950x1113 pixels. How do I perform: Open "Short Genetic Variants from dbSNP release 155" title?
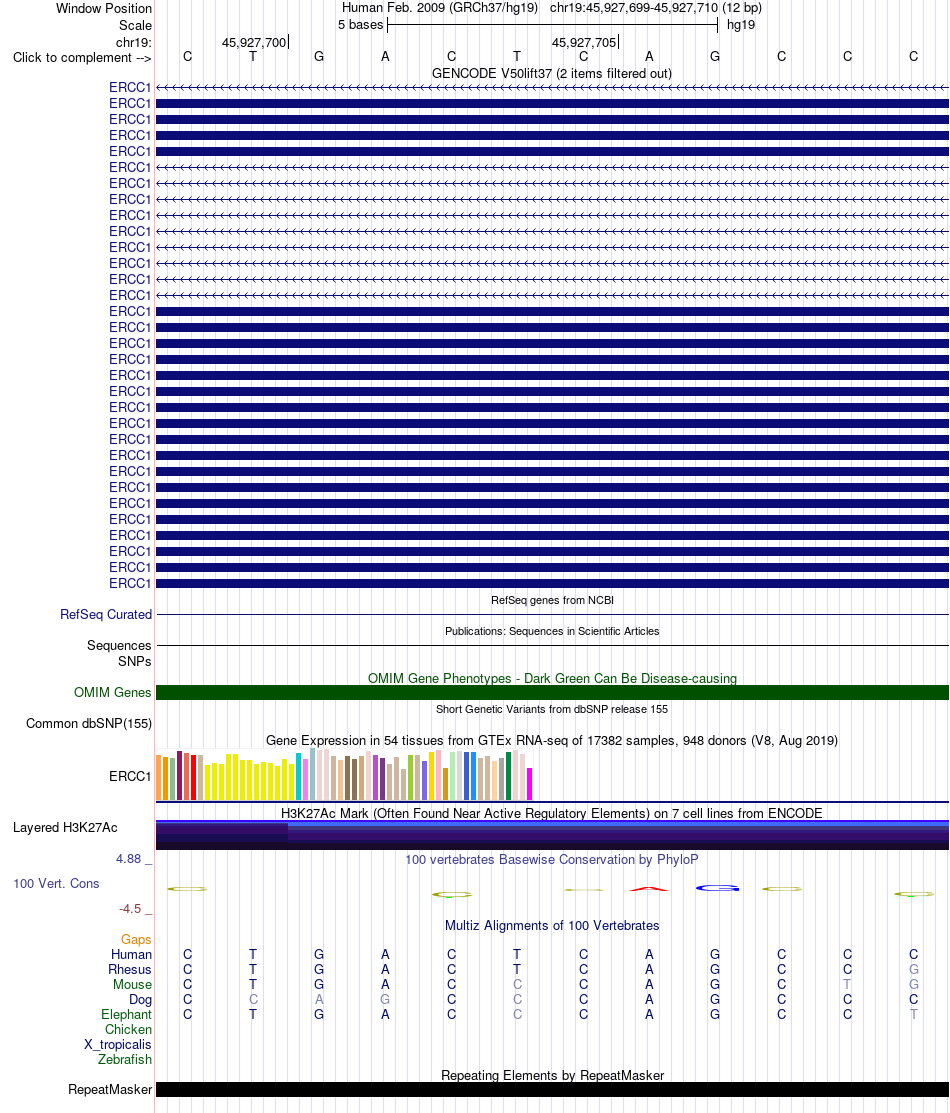pos(552,709)
